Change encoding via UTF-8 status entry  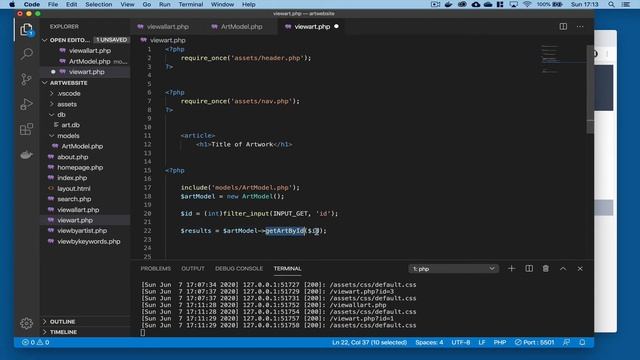point(461,342)
